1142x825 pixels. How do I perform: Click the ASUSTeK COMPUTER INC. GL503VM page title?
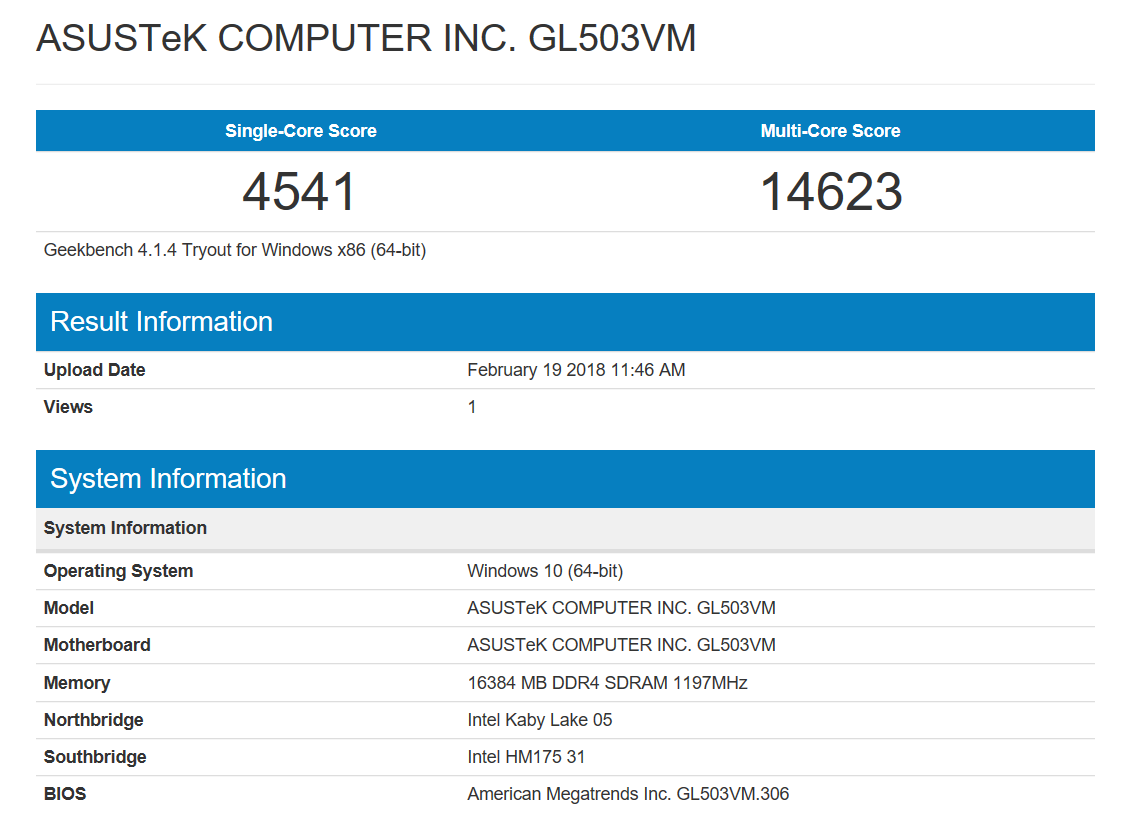coord(365,39)
